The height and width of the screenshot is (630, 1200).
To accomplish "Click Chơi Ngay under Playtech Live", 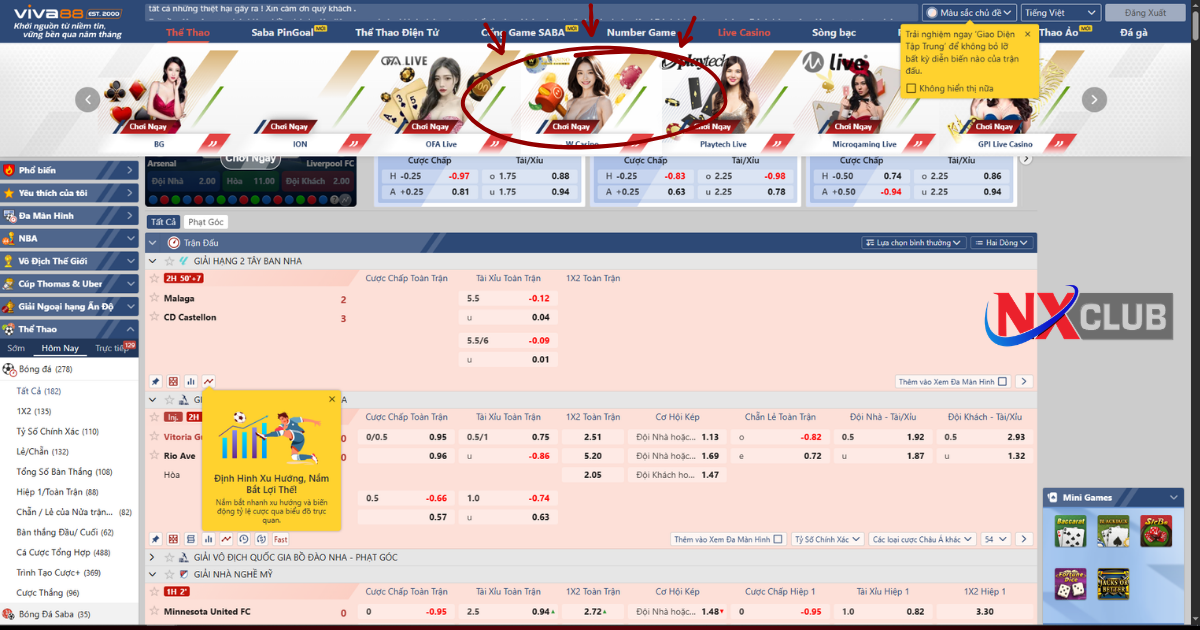I will tap(712, 127).
